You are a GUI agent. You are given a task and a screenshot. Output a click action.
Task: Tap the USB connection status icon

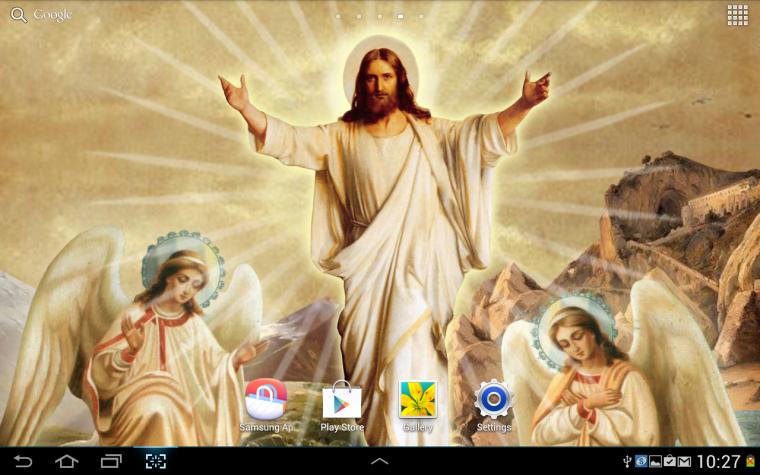click(627, 461)
